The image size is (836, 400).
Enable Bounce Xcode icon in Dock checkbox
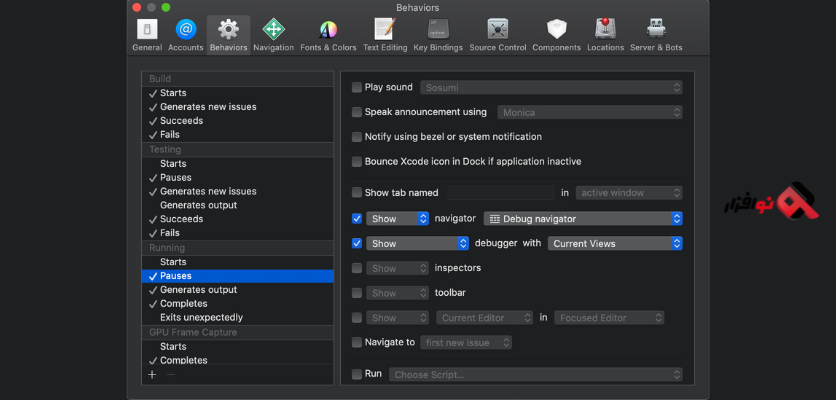coord(357,162)
